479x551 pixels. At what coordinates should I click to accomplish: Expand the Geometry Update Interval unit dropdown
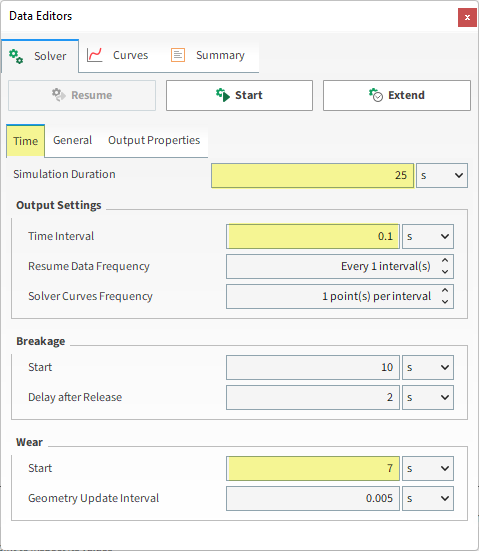[x=428, y=498]
